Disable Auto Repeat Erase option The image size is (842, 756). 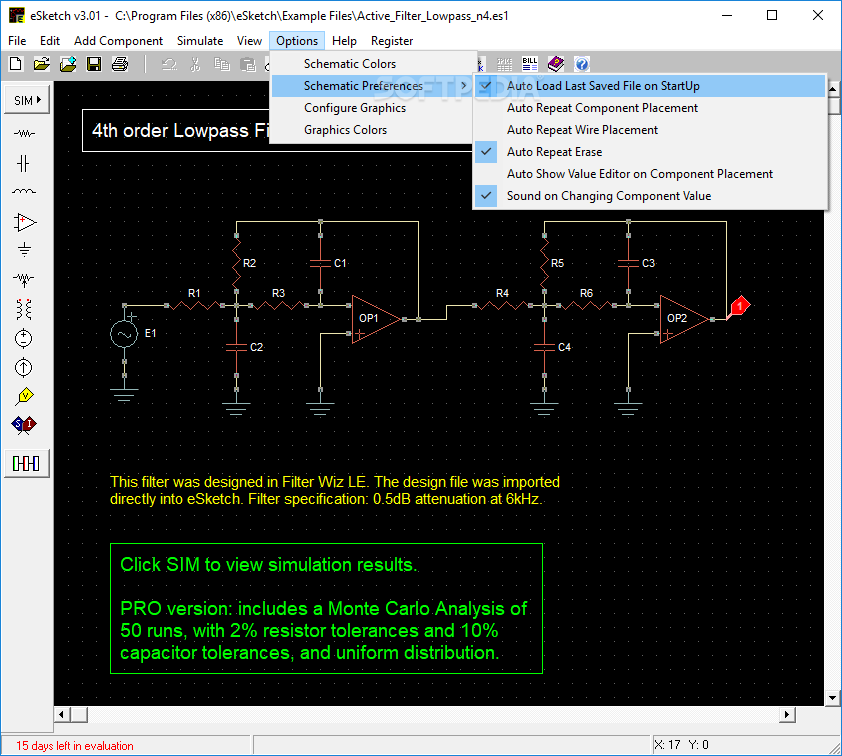[x=649, y=152]
